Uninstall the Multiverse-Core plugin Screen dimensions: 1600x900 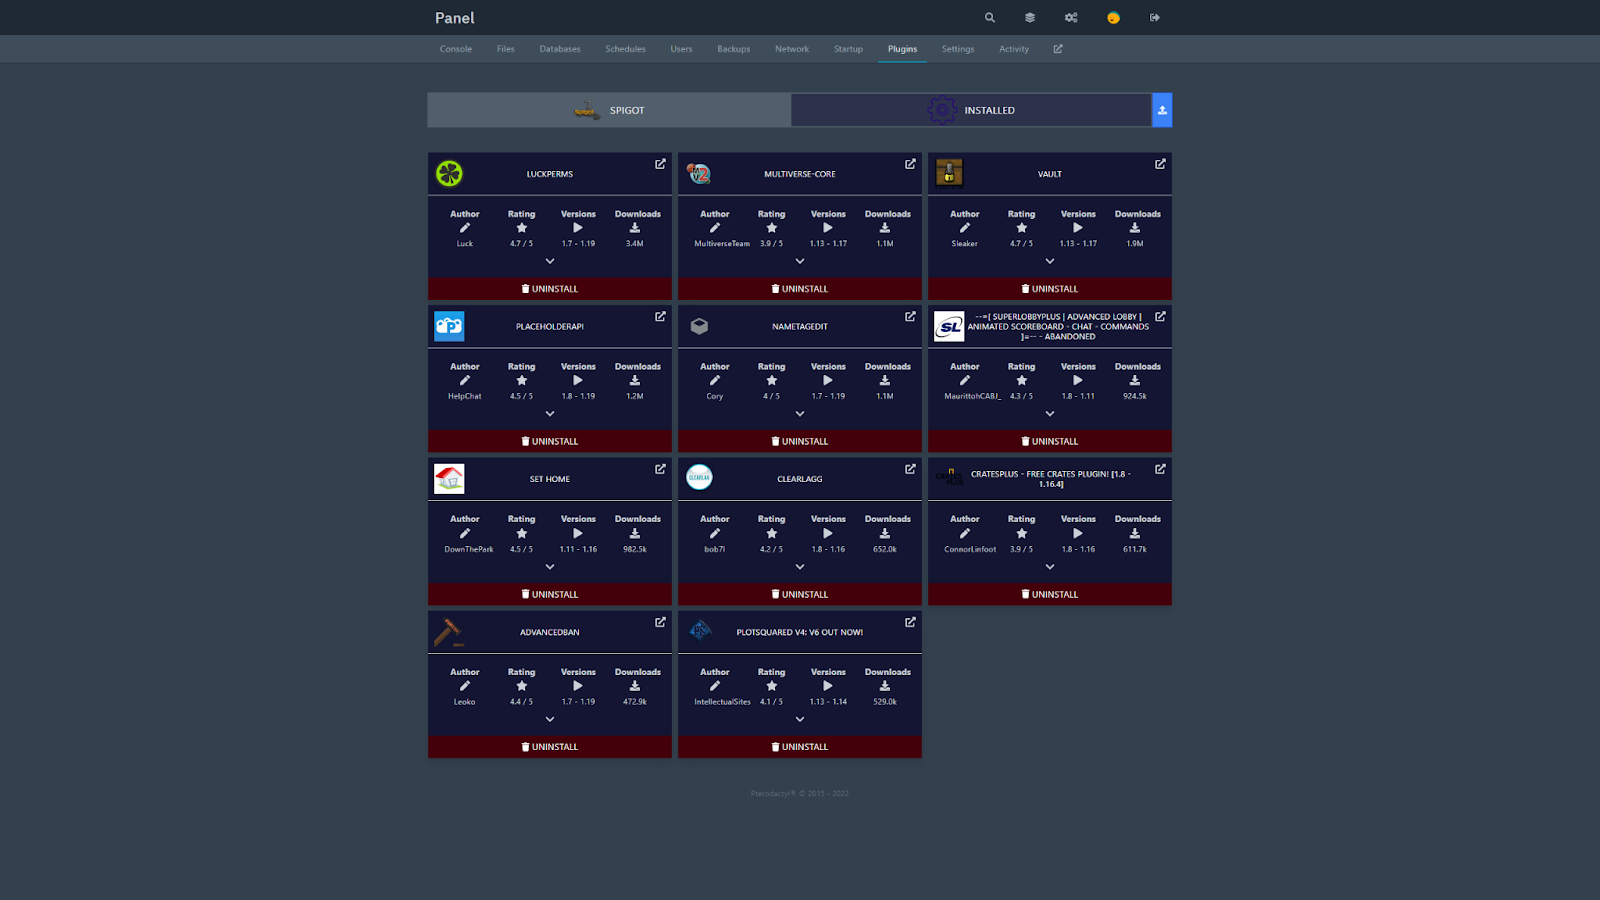[800, 289]
